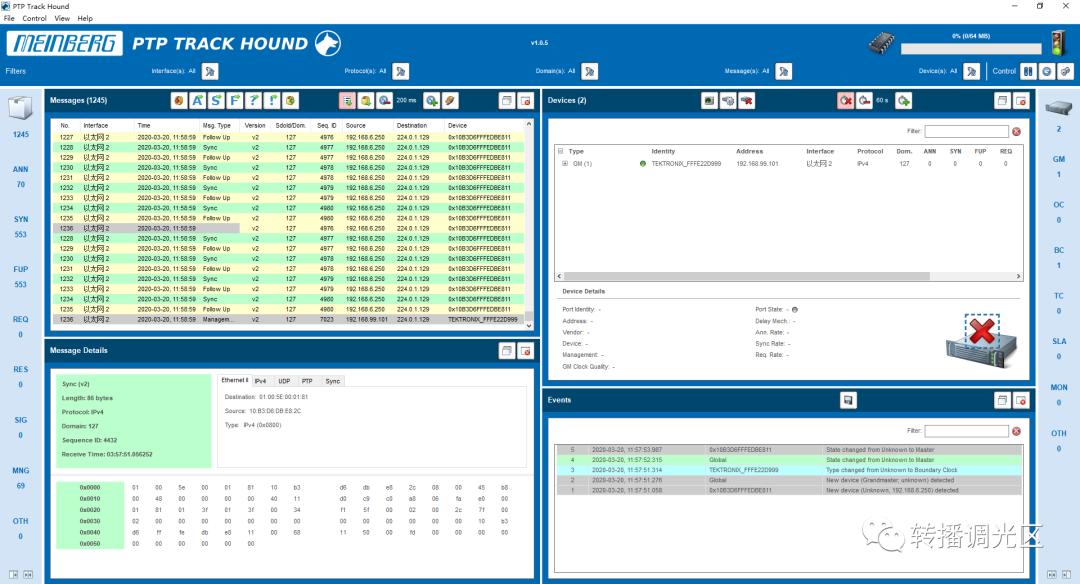This screenshot has height=584, width=1080.
Task: Click the Message(s) filter icon
Action: 783,71
